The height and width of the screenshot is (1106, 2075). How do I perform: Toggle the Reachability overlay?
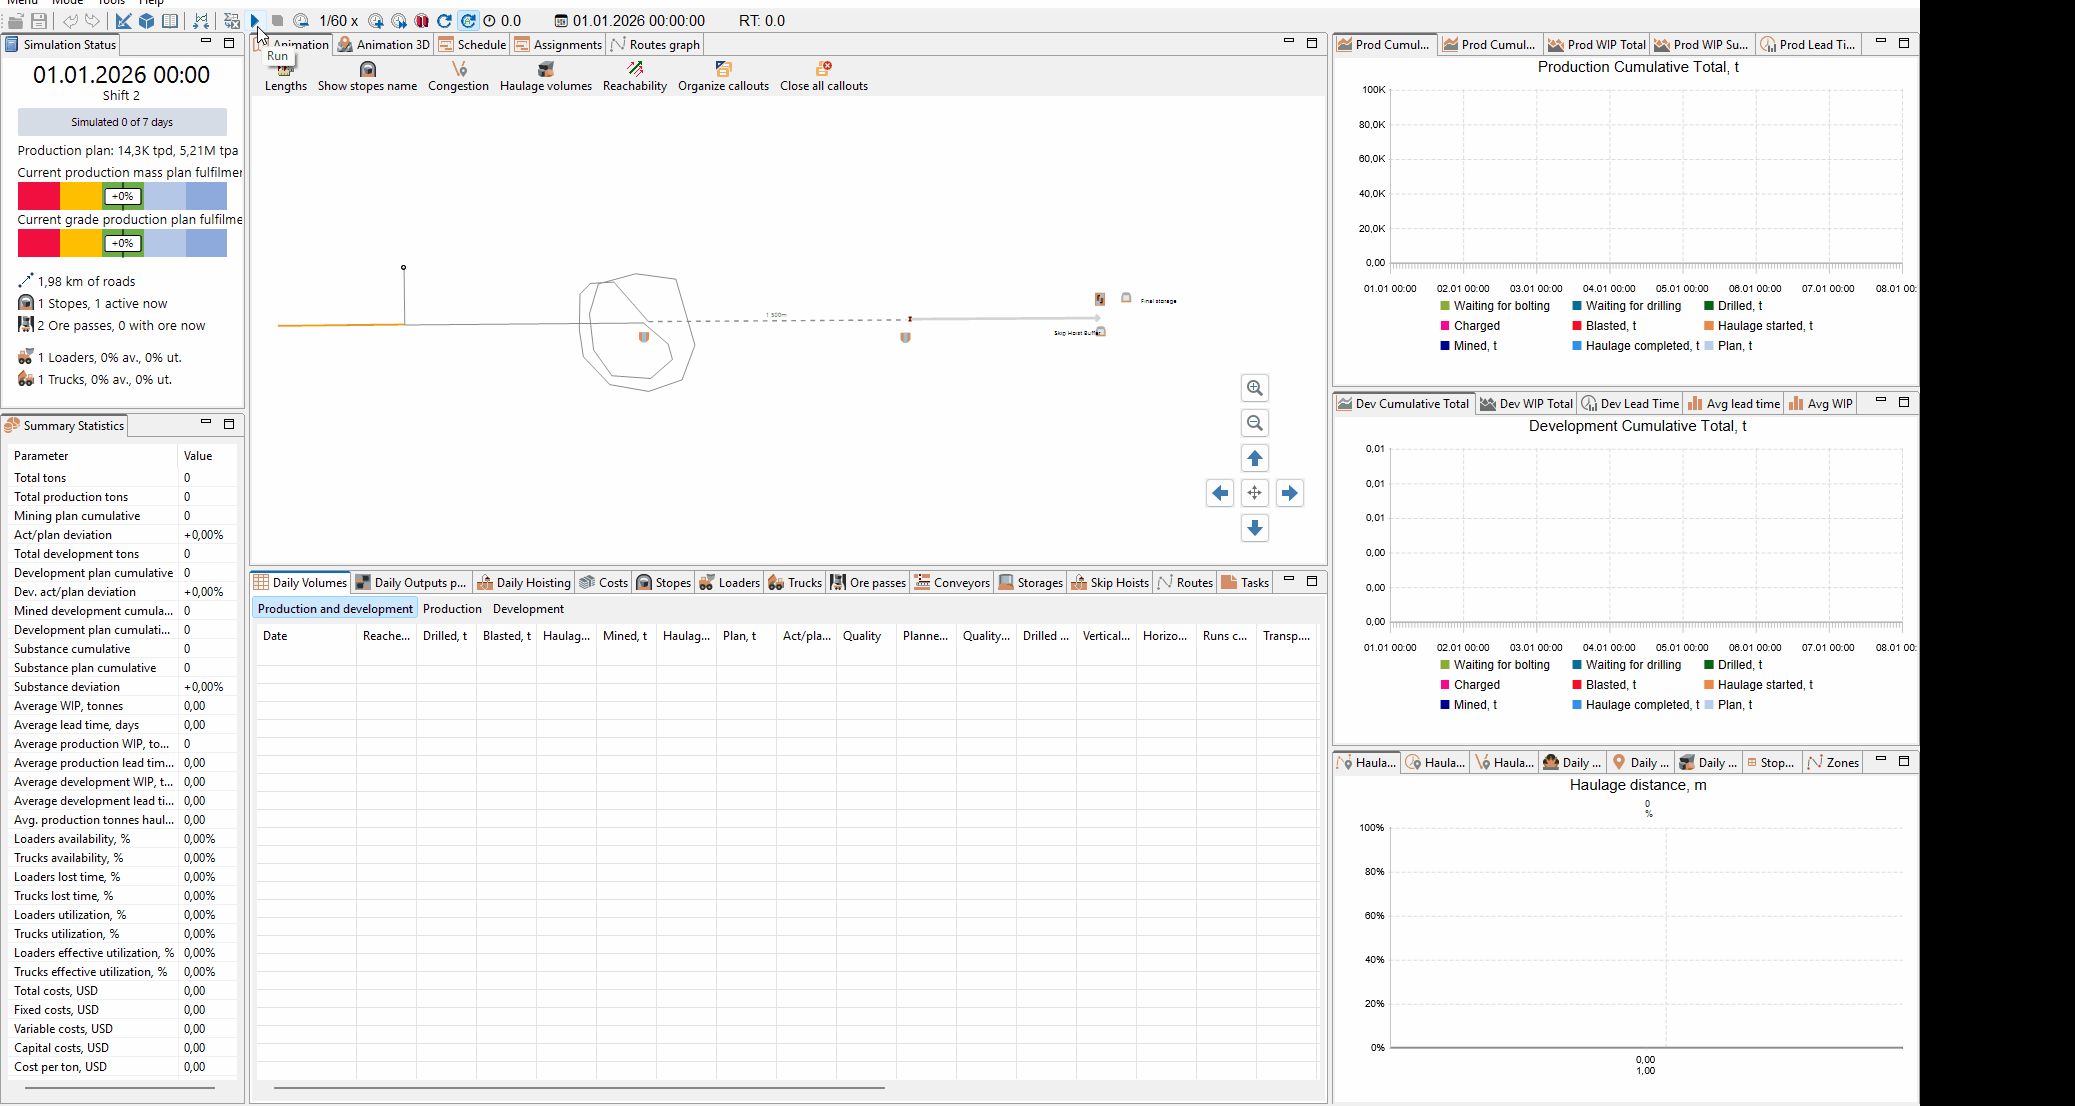pyautogui.click(x=635, y=77)
